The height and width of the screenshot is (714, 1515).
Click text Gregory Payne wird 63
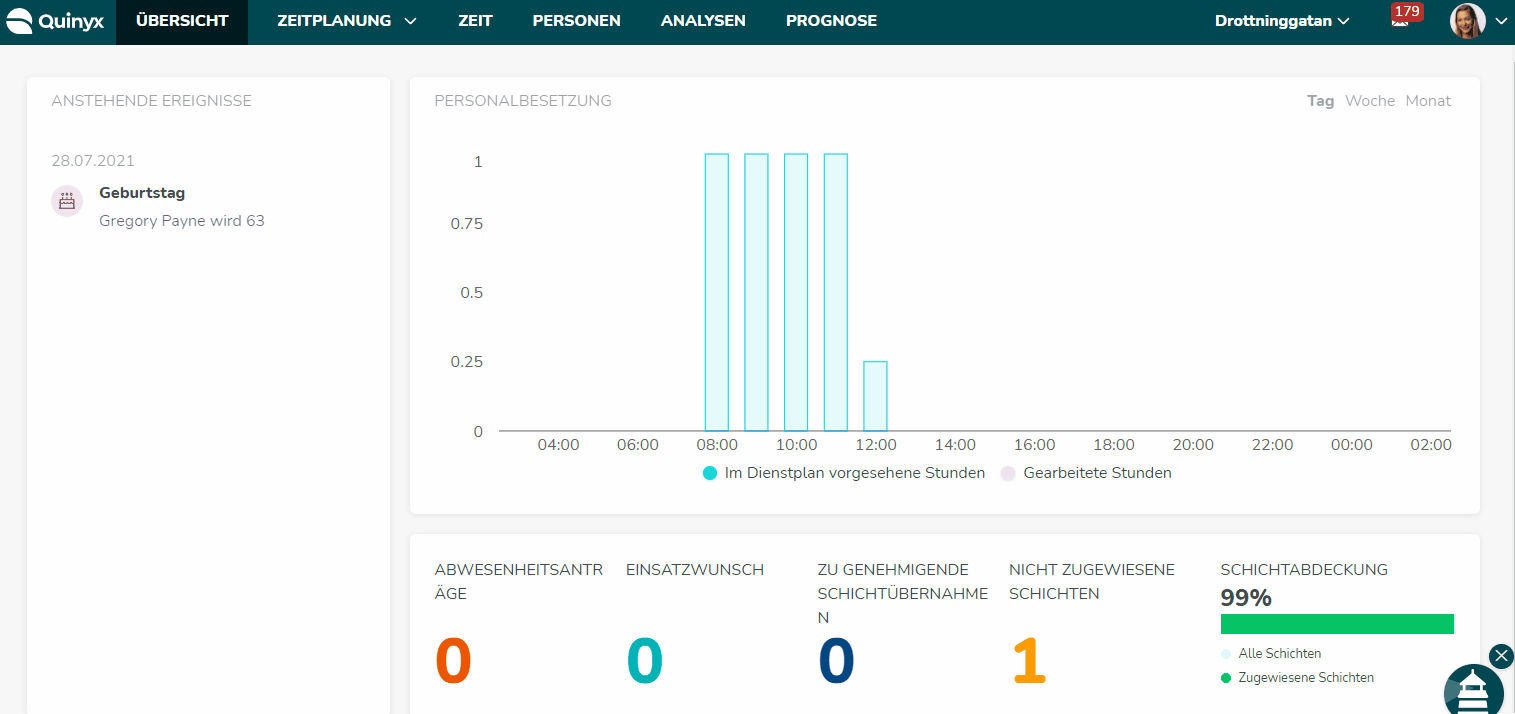tap(182, 221)
